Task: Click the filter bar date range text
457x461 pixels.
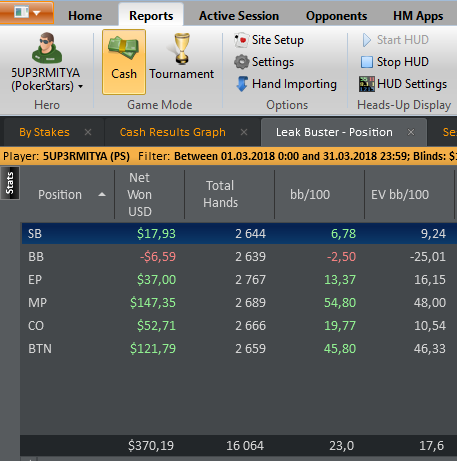Action: coord(292,156)
